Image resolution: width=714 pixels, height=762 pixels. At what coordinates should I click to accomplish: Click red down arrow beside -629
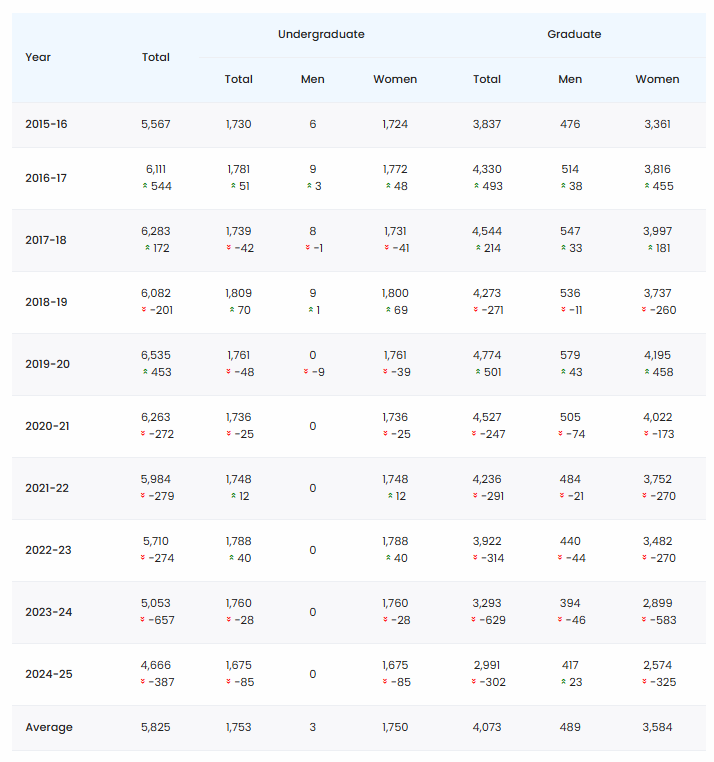473,620
